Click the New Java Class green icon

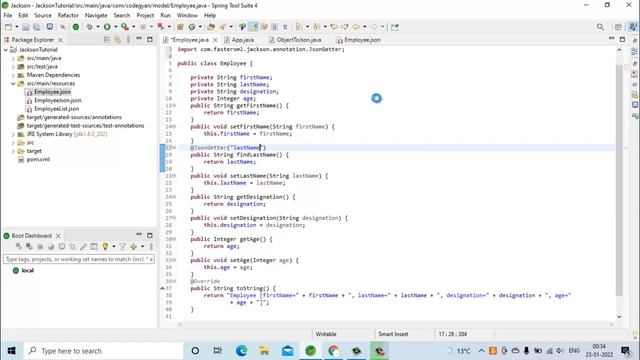pyautogui.click(x=192, y=27)
